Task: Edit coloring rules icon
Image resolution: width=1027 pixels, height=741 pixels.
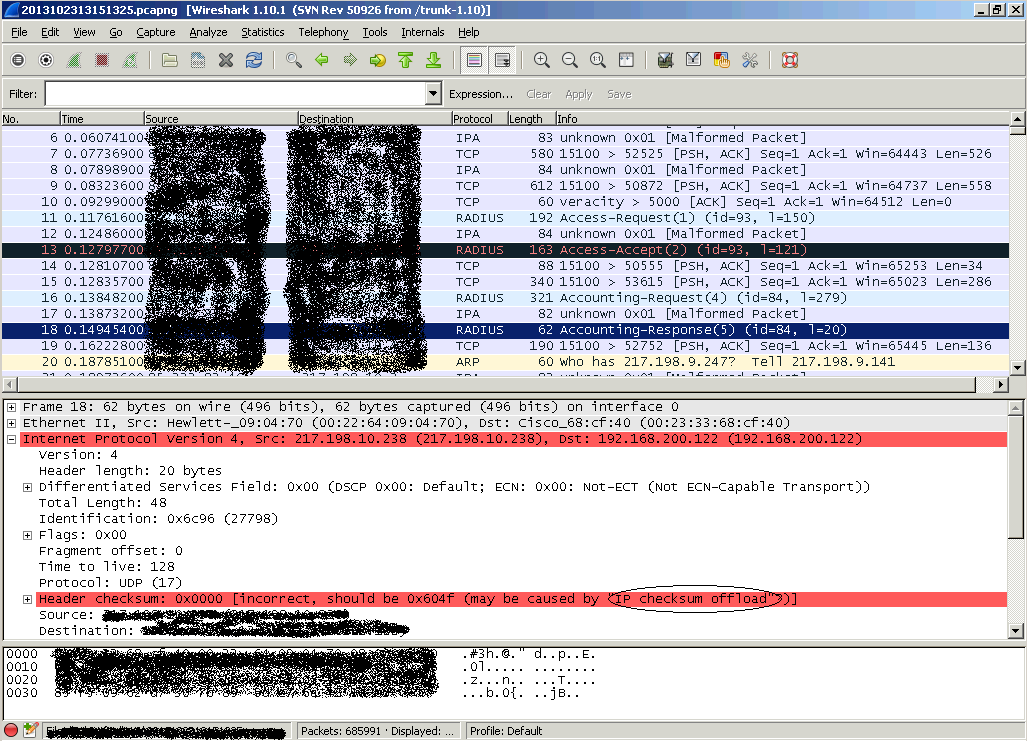Action: 722,60
